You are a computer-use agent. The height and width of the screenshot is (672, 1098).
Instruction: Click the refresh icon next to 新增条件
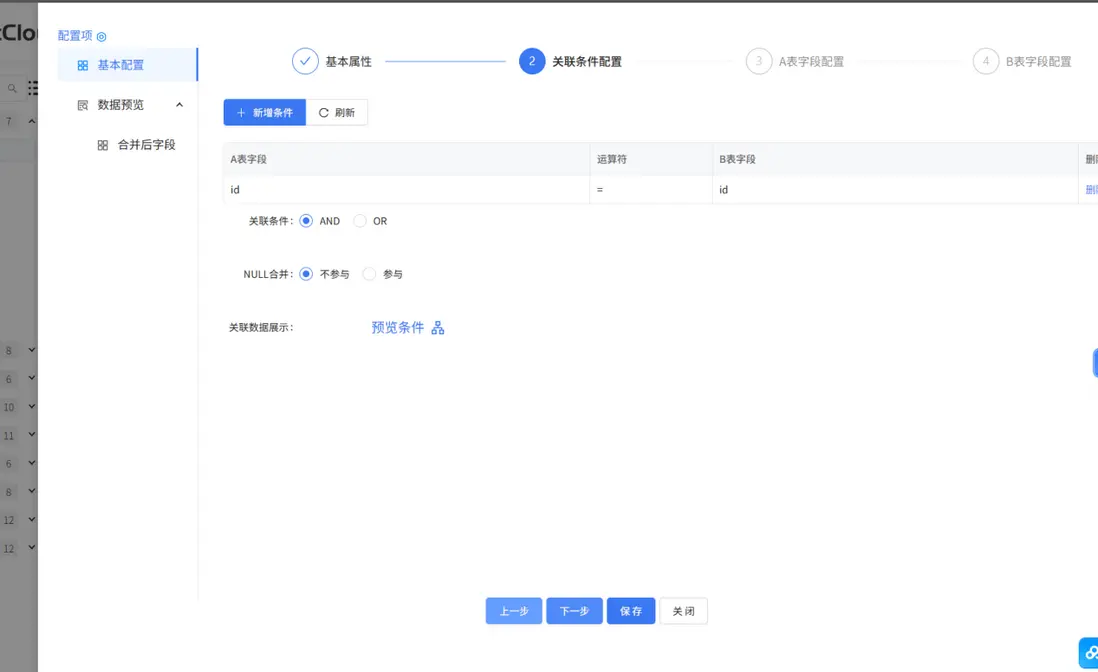click(325, 112)
